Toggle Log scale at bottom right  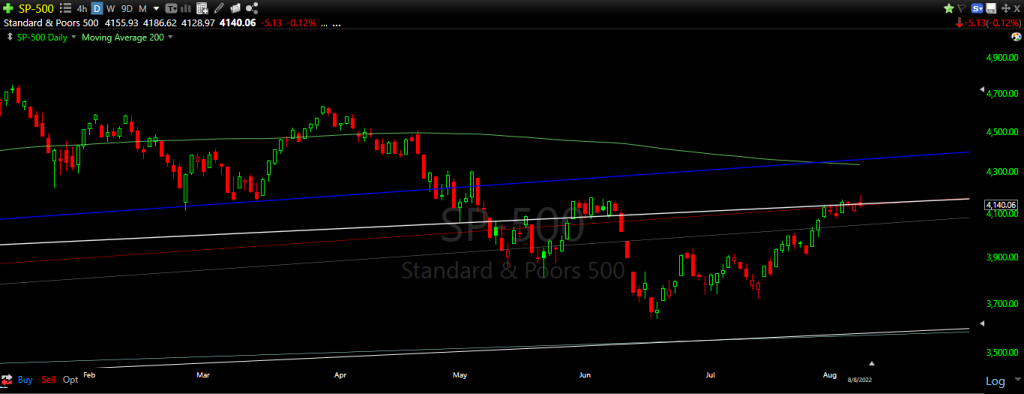(x=996, y=381)
